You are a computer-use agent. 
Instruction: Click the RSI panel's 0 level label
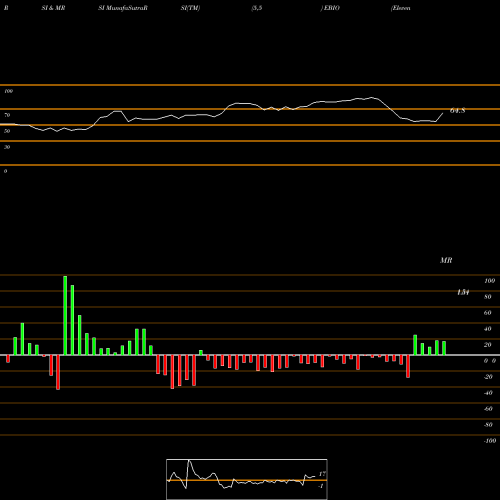tap(5, 171)
